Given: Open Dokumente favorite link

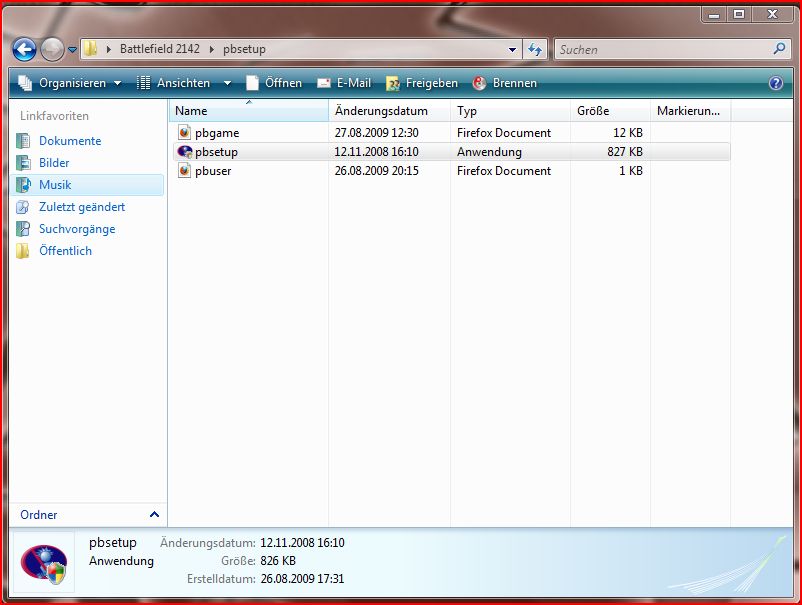Looking at the screenshot, I should [x=70, y=141].
